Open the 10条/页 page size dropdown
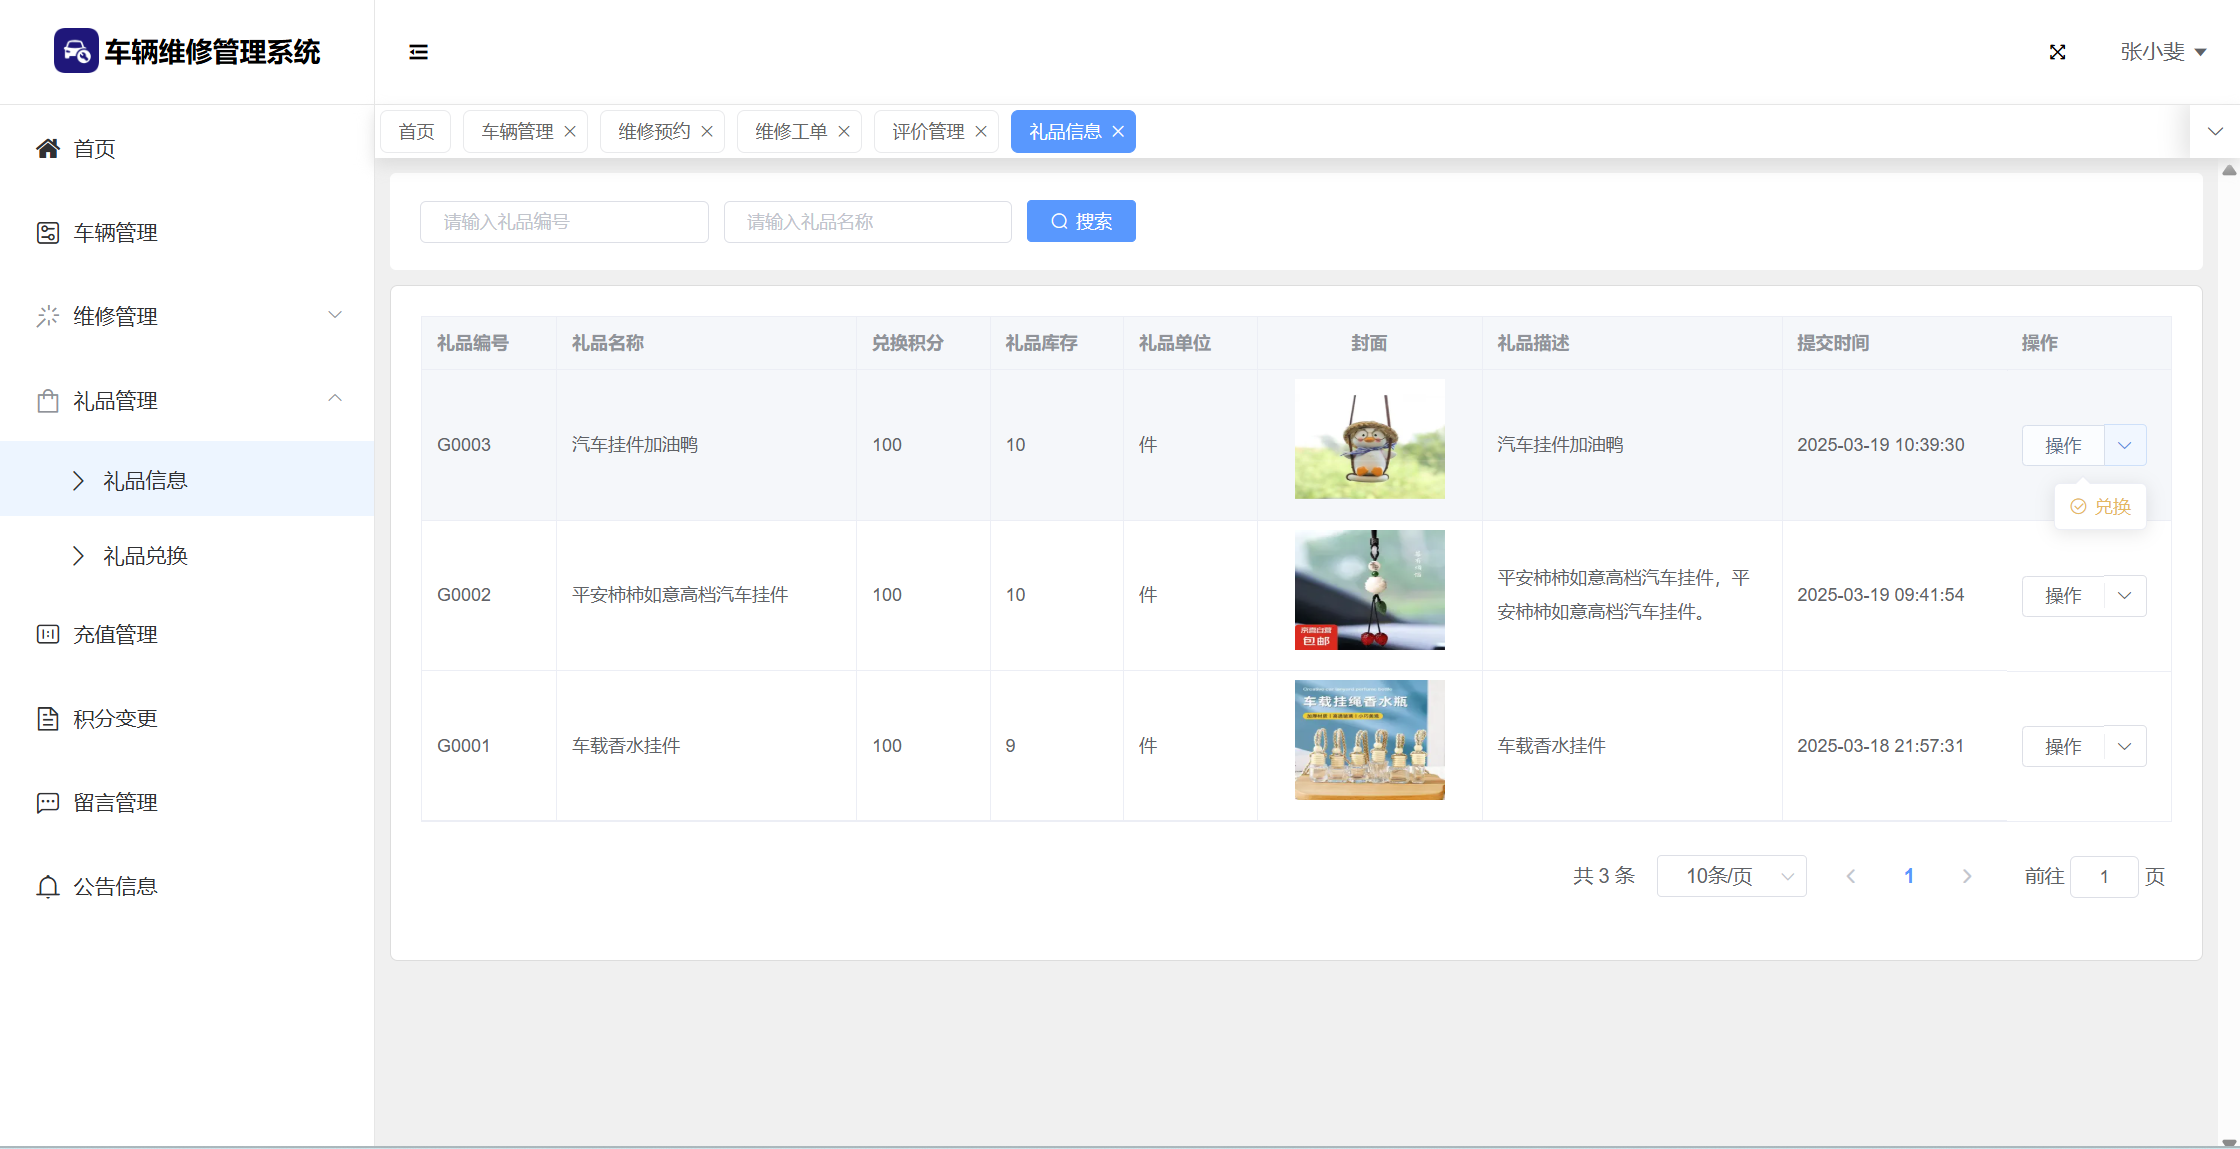This screenshot has width=2240, height=1149. pos(1731,876)
